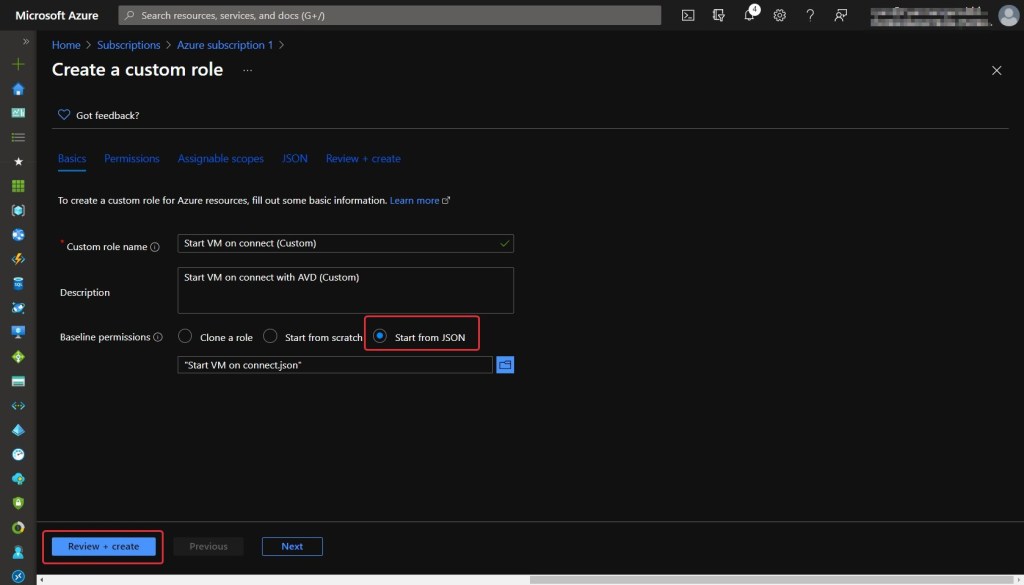Open portal settings gear icon
This screenshot has height=585, width=1024.
[780, 16]
